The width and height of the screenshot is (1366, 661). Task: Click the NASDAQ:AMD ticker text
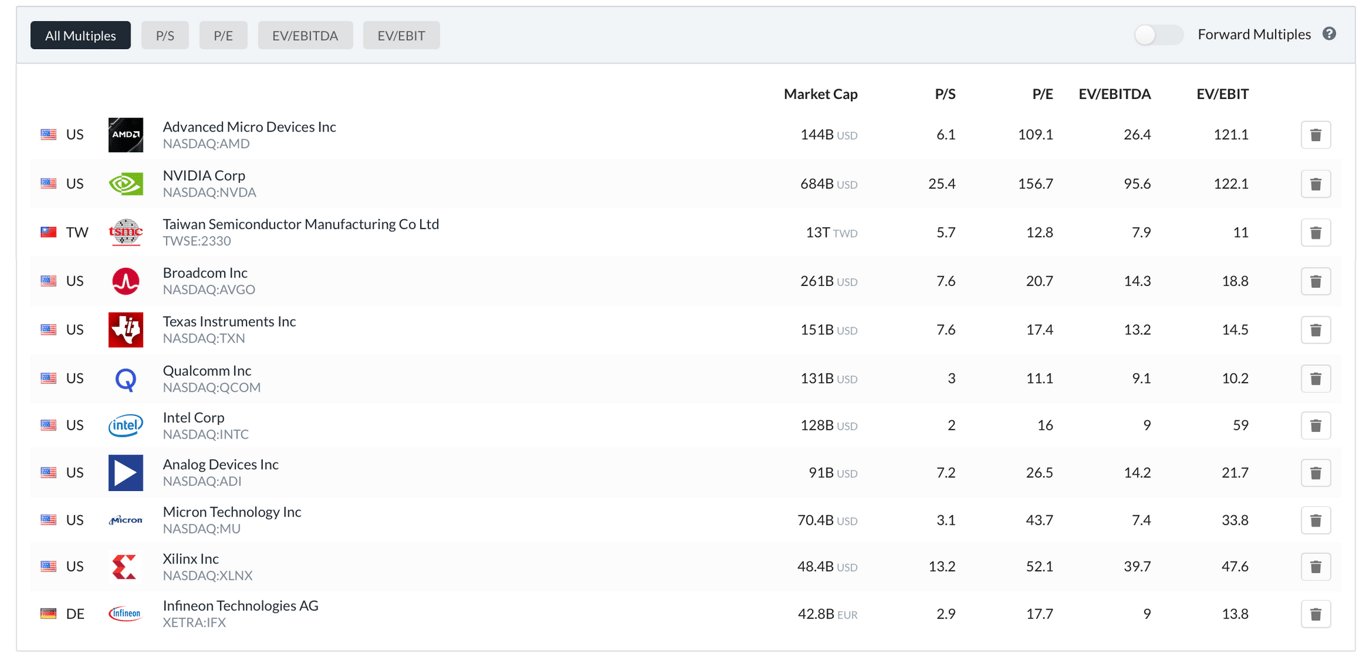click(206, 144)
